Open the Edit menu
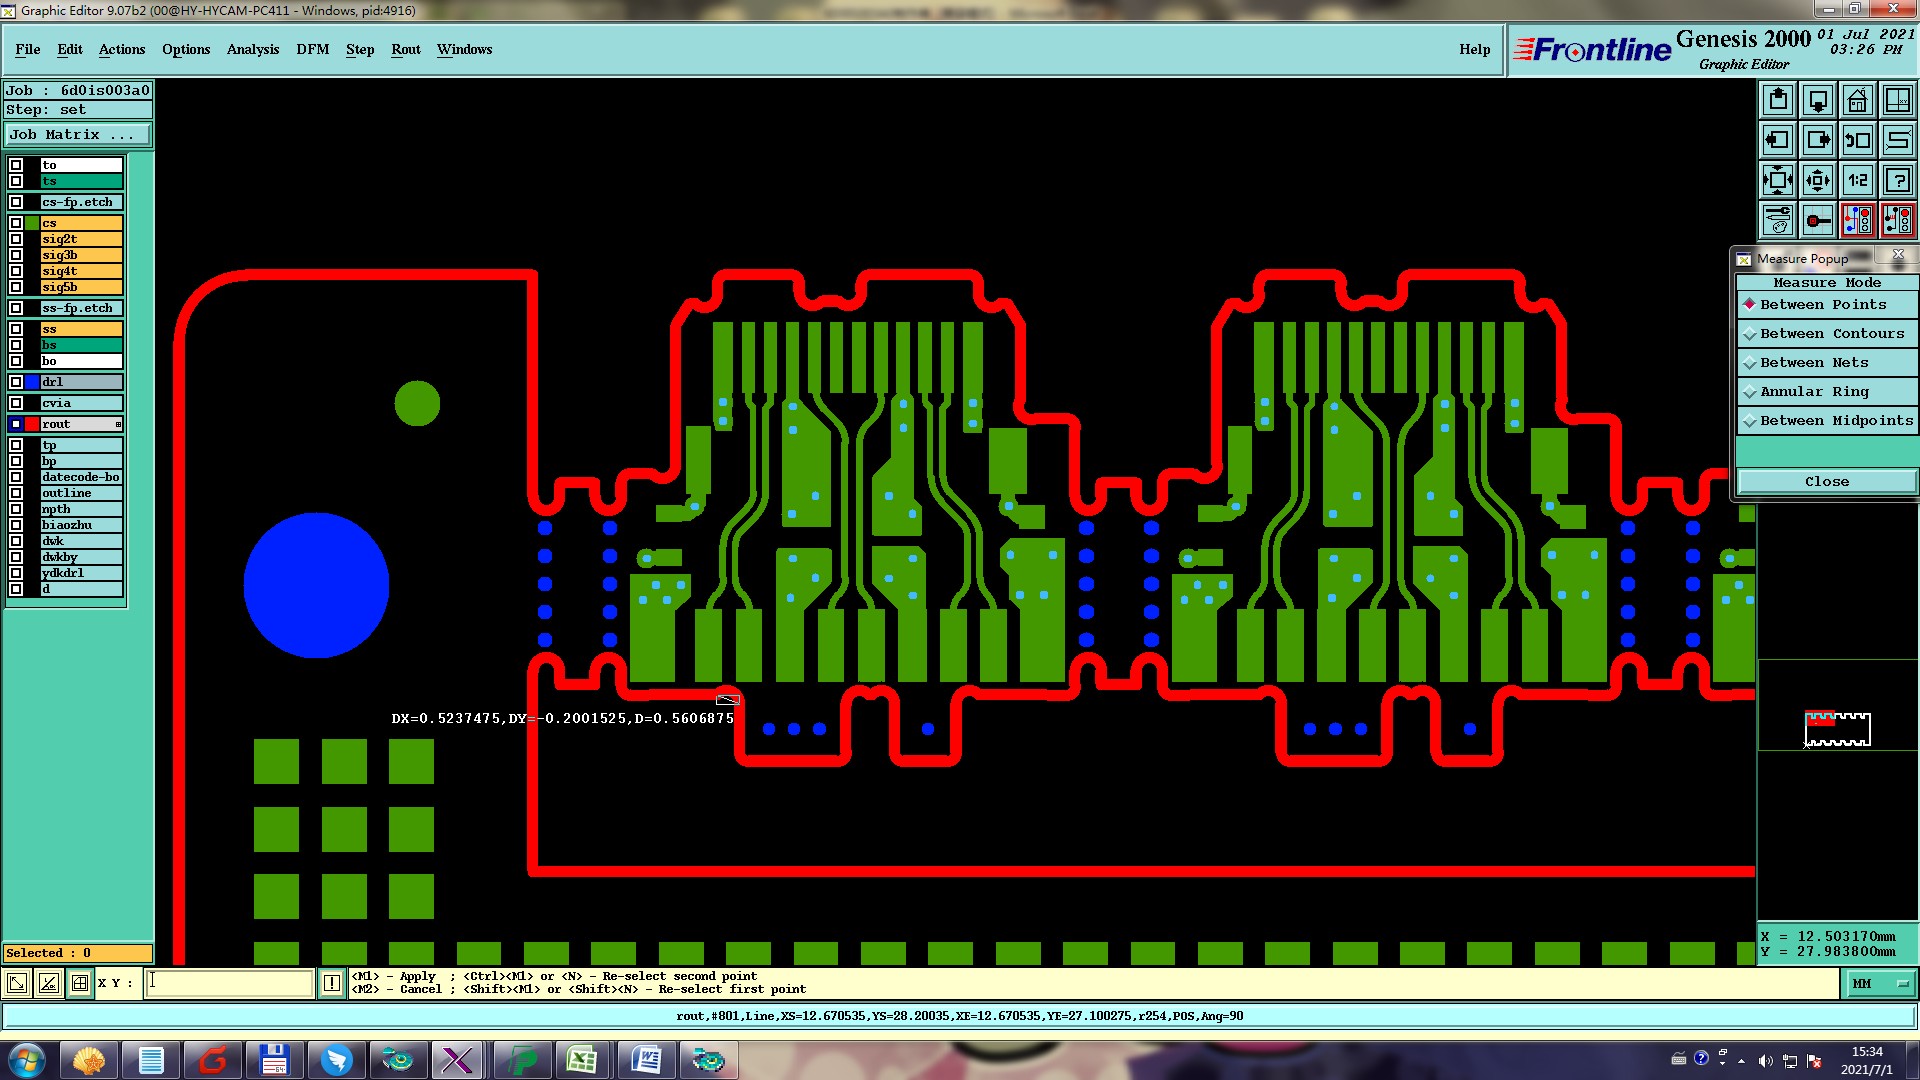 pos(70,49)
